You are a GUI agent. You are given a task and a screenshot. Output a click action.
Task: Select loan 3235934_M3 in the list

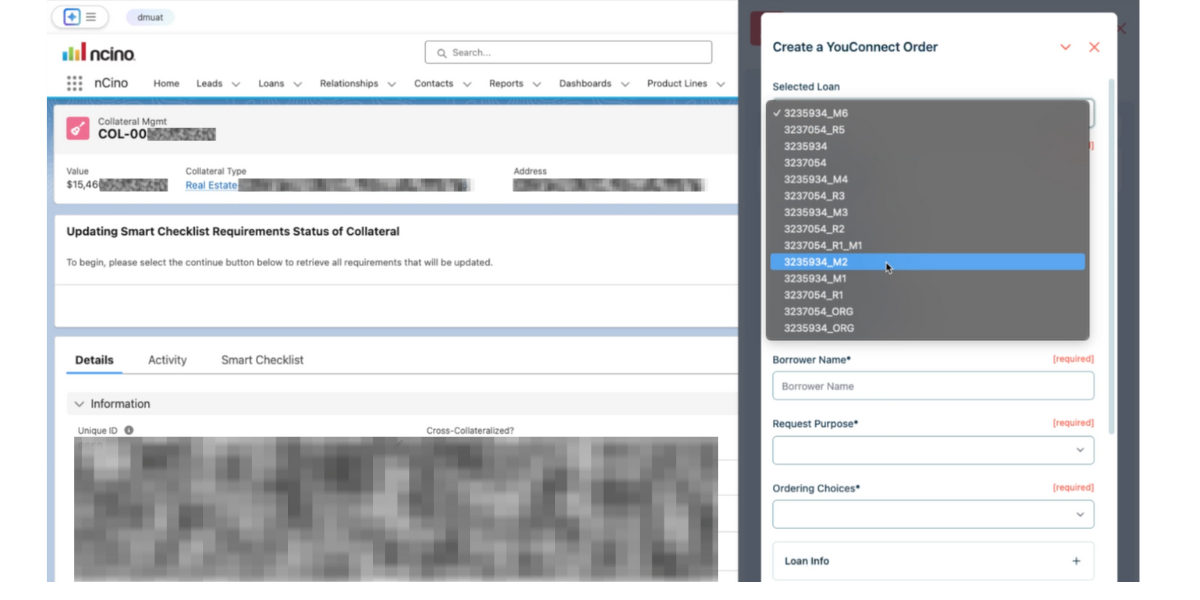tap(928, 212)
